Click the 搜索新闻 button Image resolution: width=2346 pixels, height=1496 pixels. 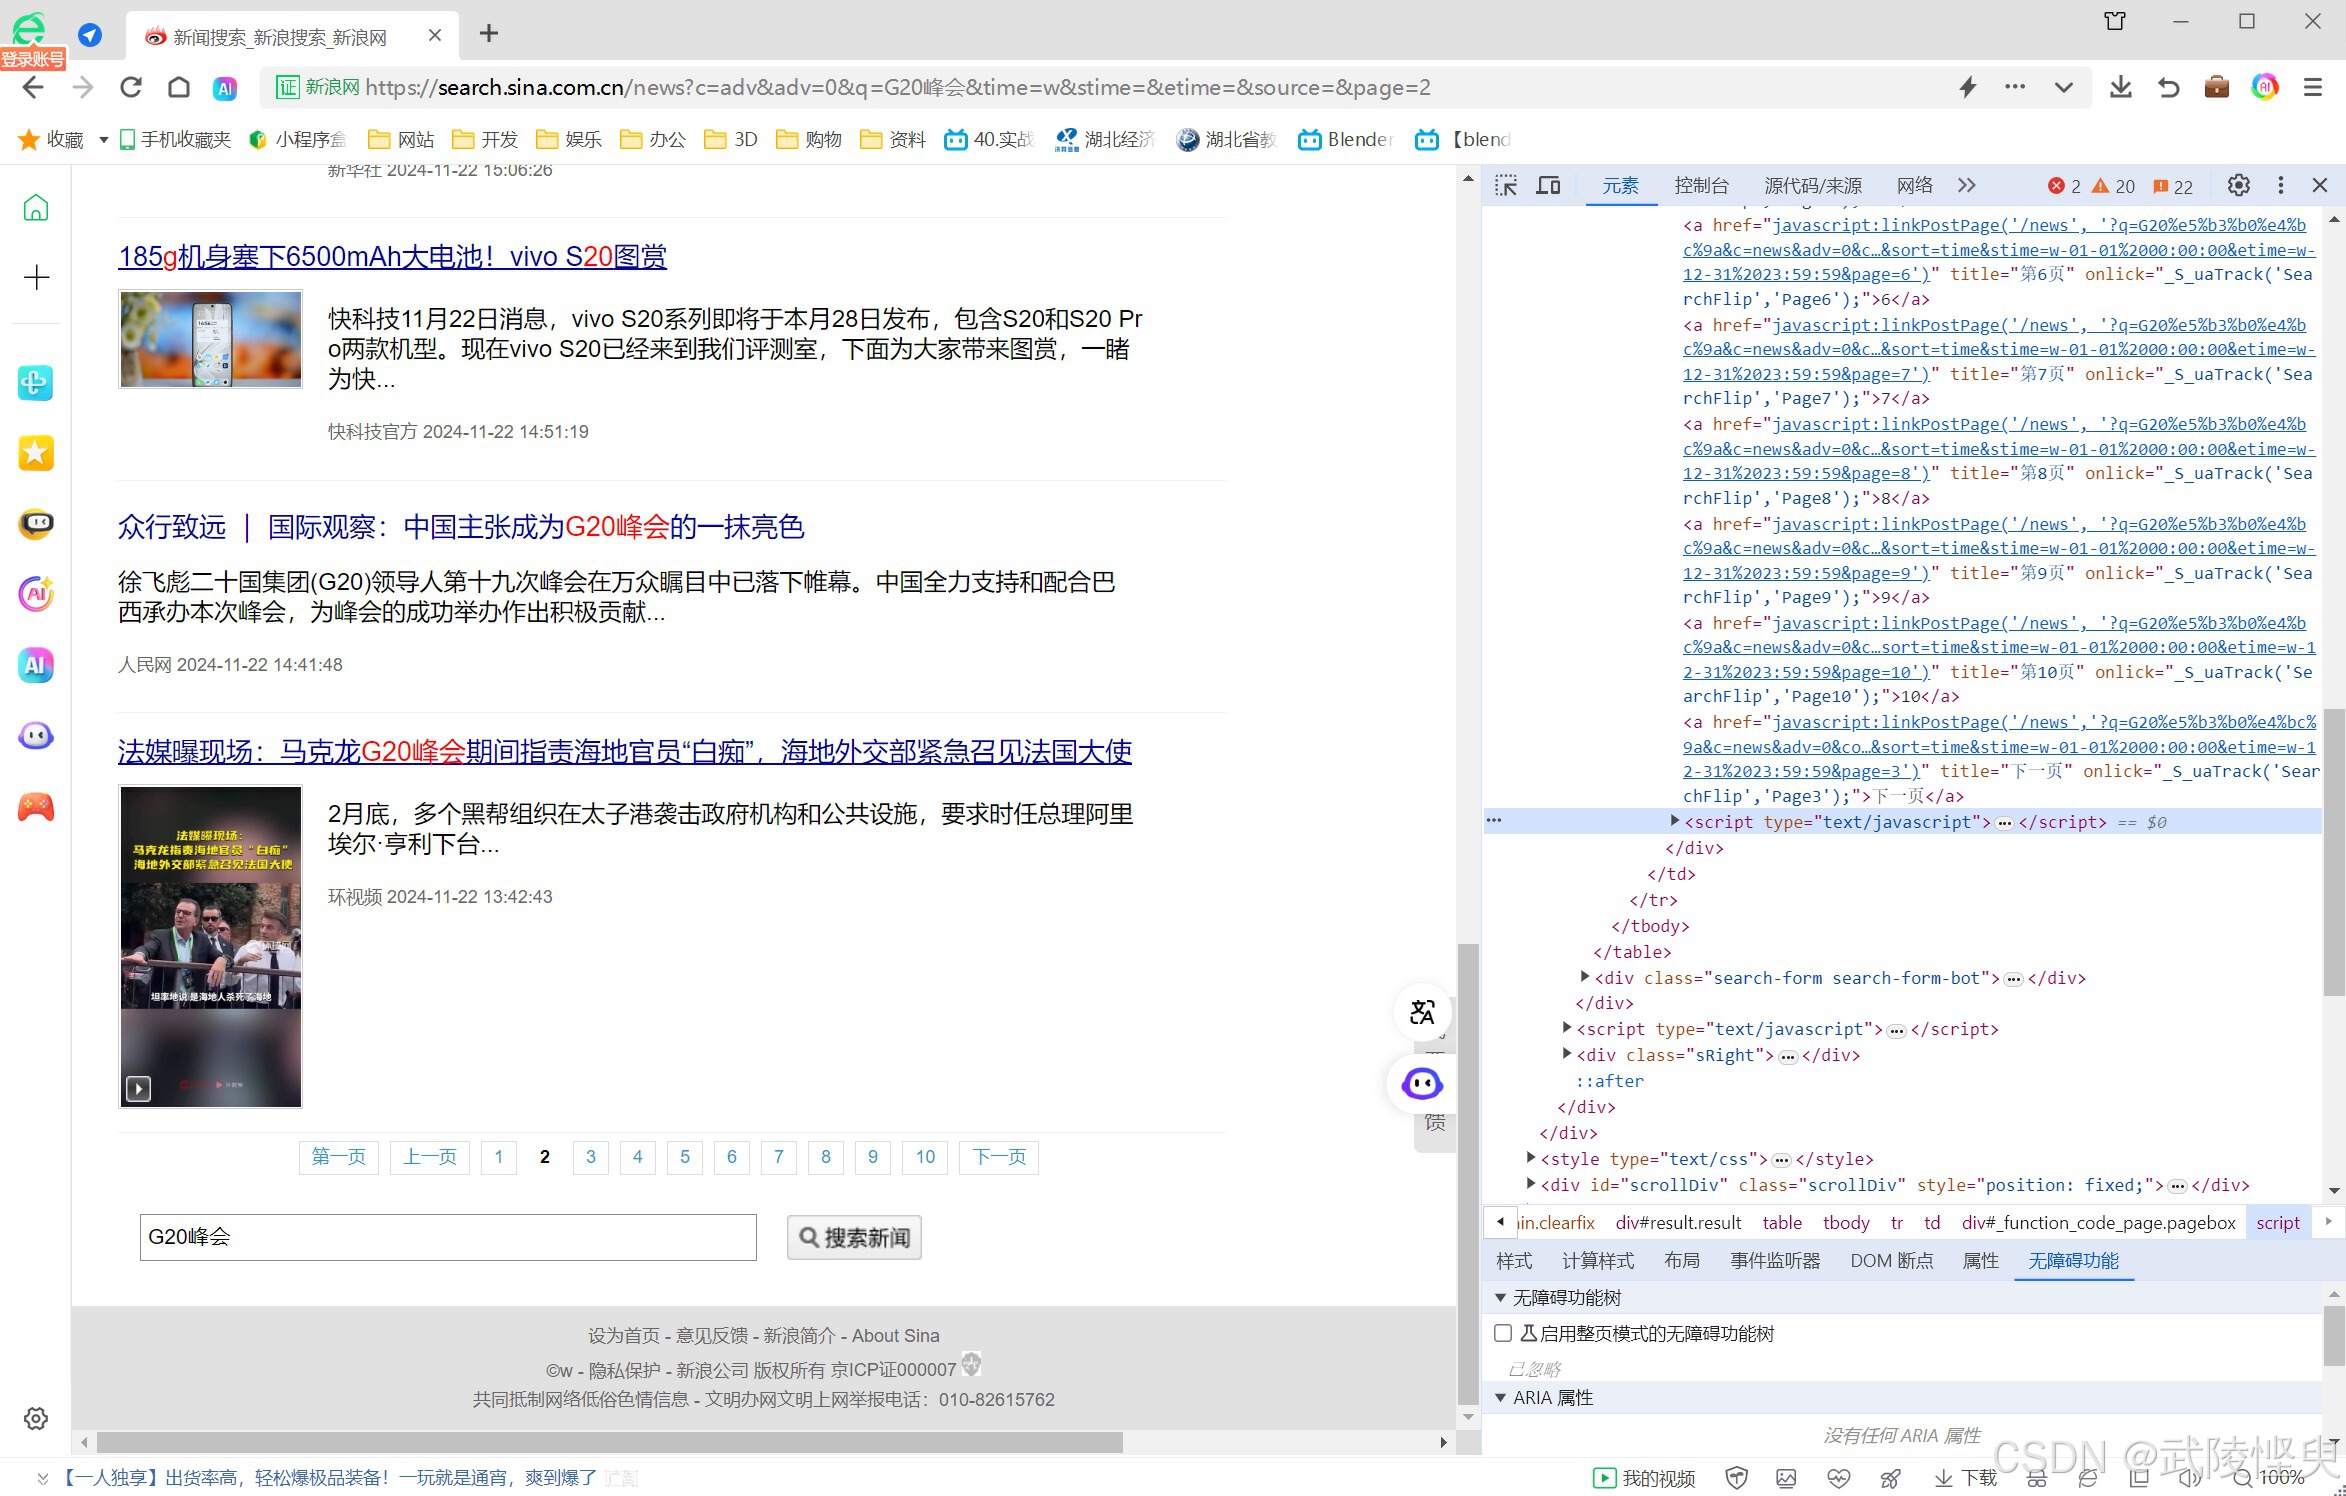(x=854, y=1238)
